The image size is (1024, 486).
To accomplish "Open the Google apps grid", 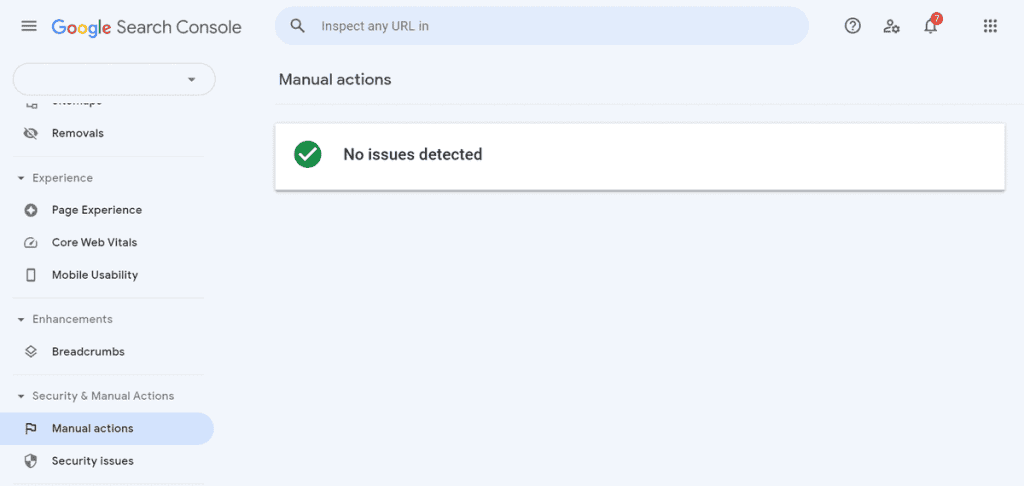I will (990, 26).
